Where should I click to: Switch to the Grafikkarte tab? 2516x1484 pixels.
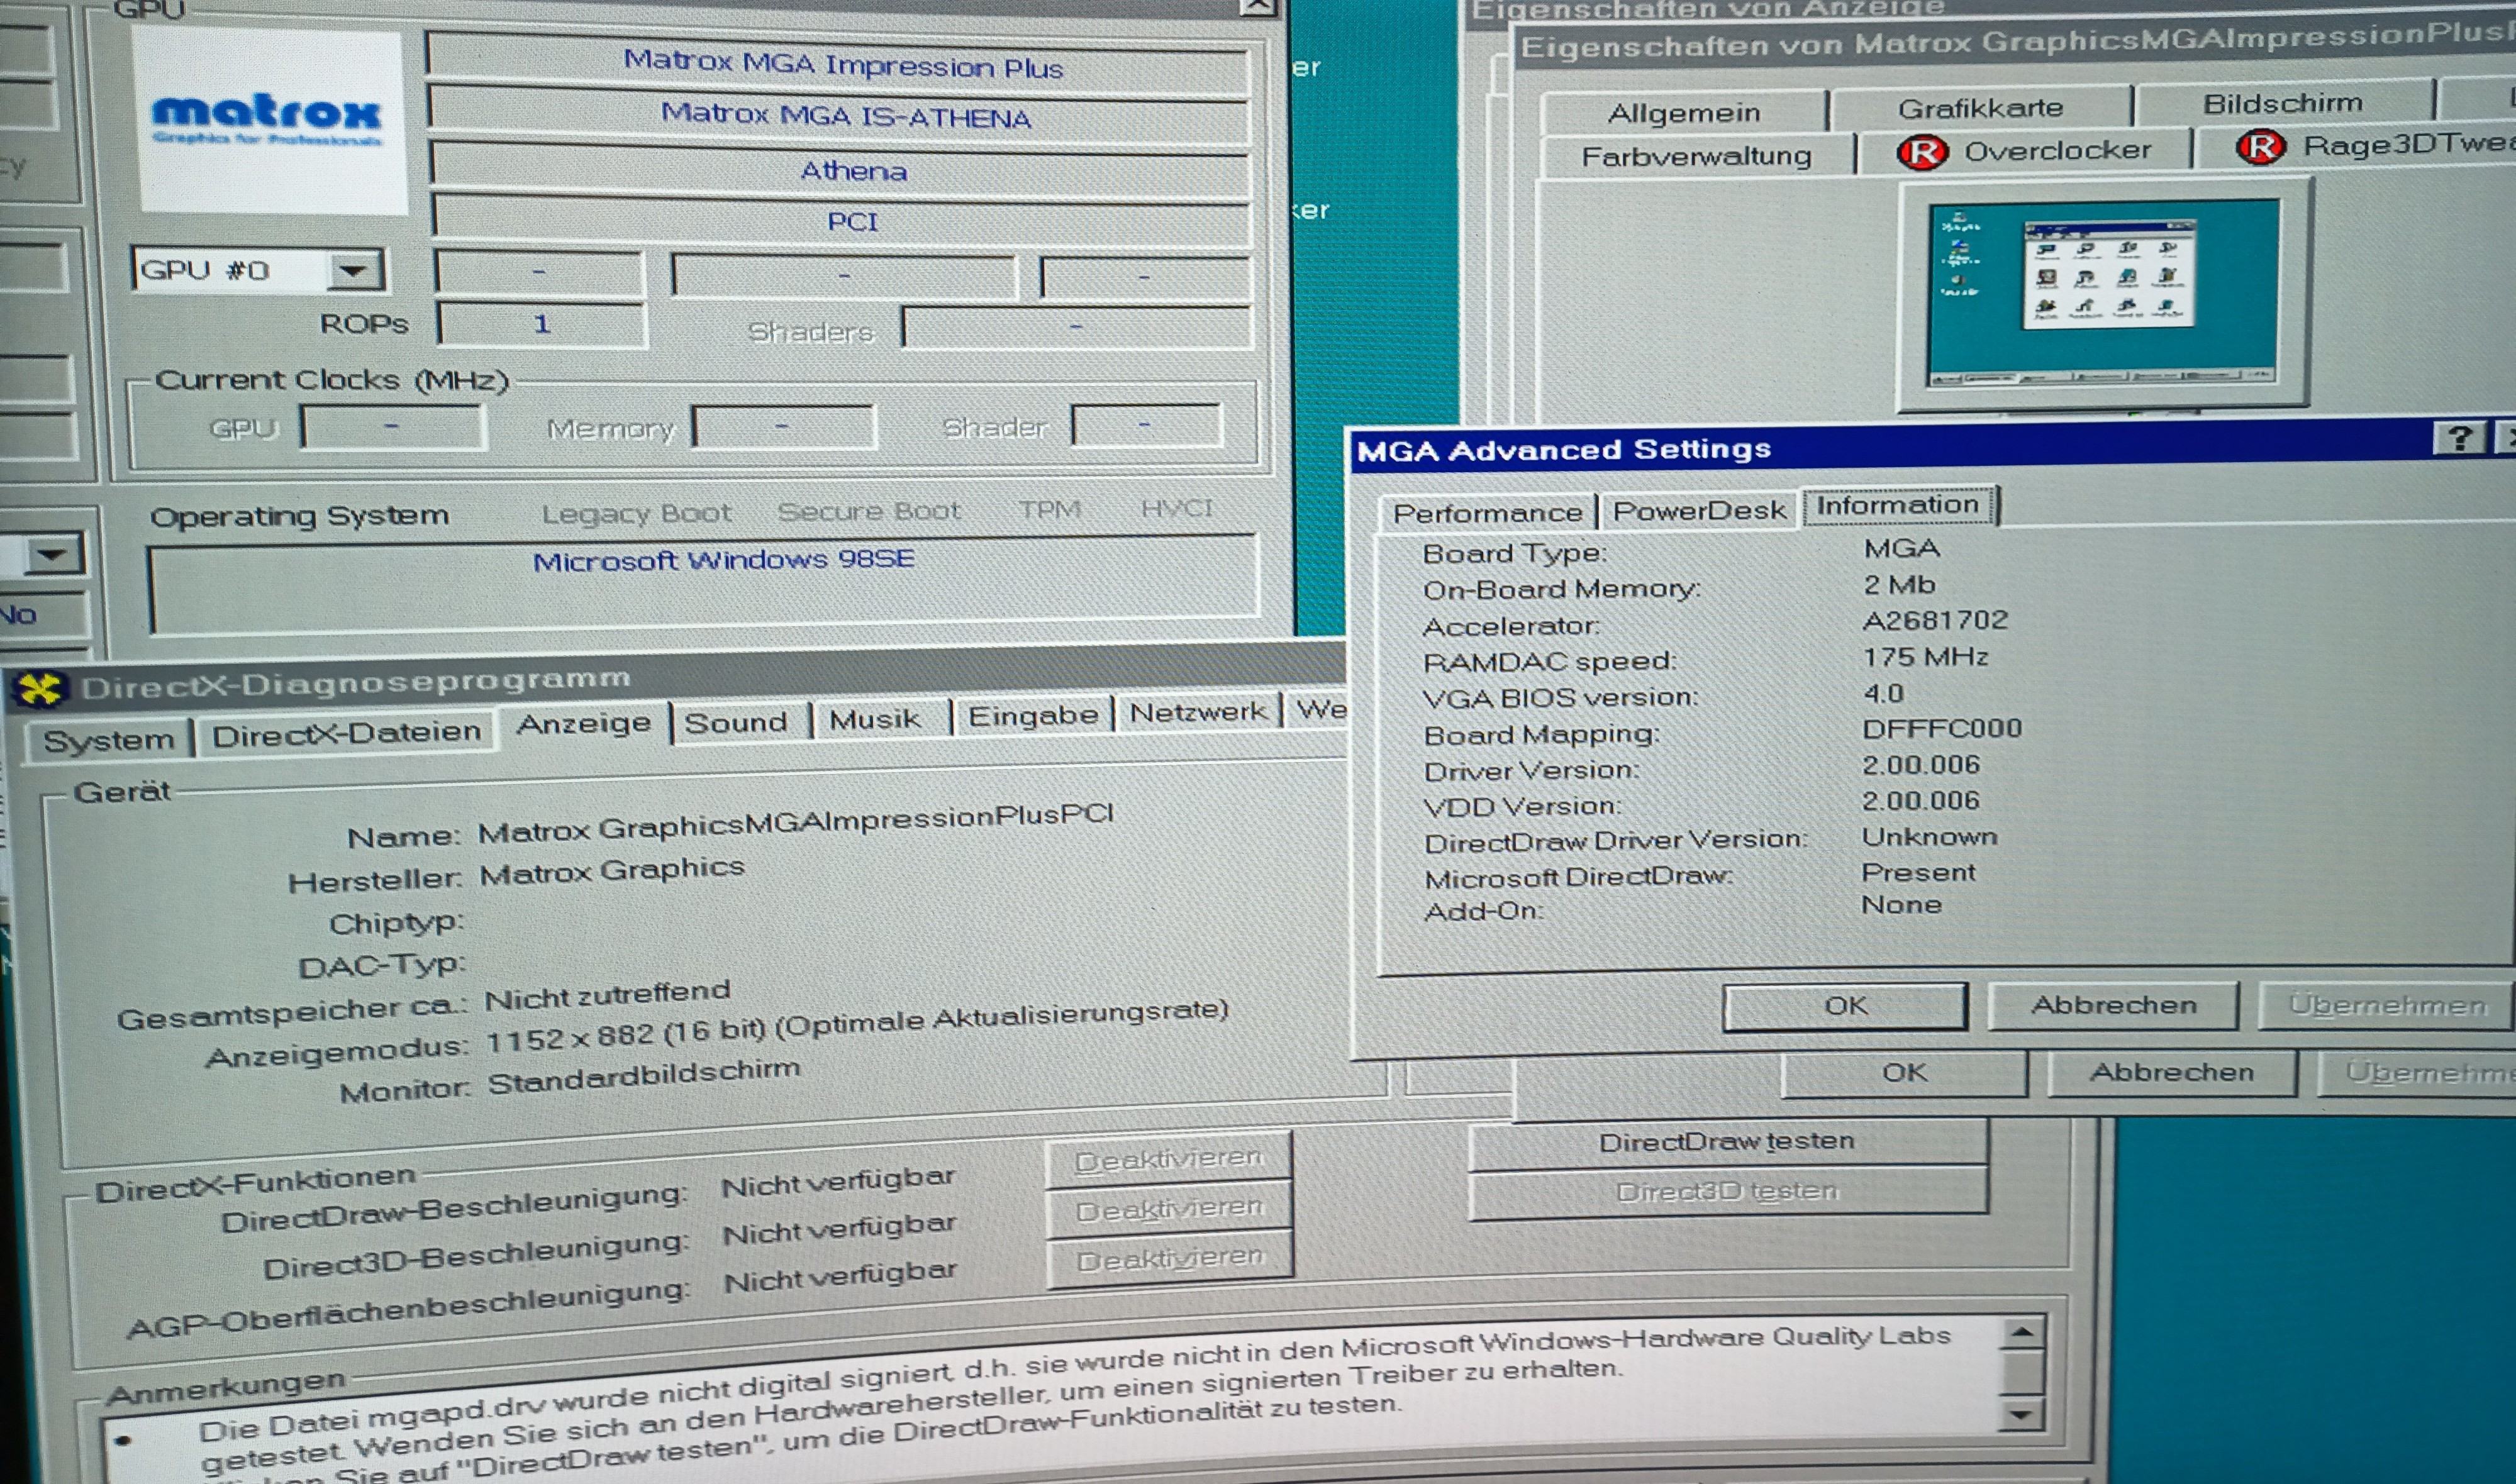1980,108
